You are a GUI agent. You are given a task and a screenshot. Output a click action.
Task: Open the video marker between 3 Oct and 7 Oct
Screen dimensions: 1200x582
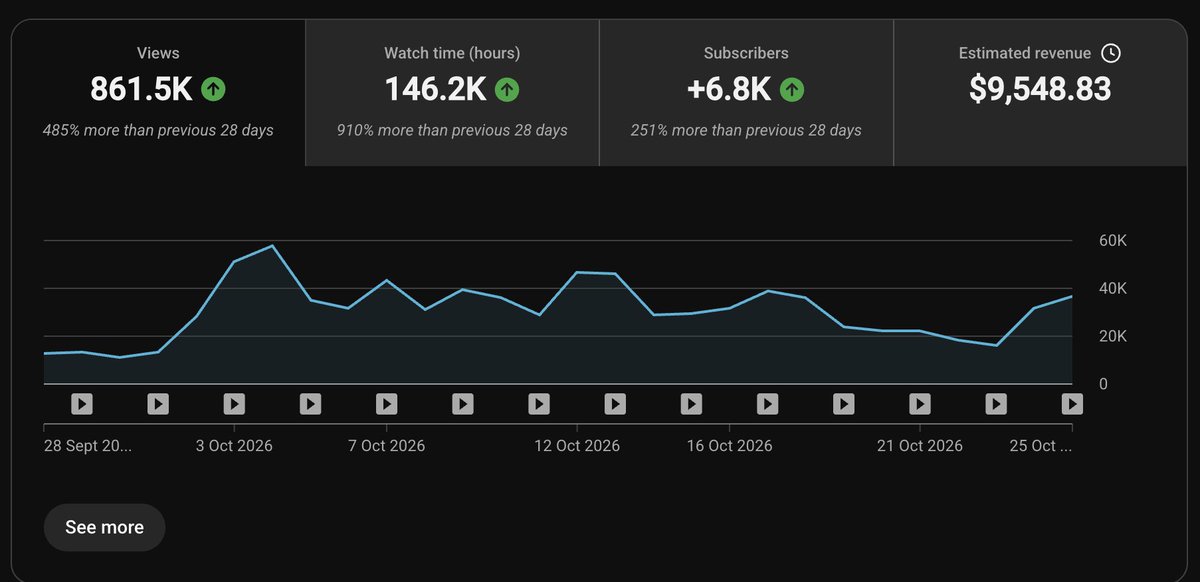click(310, 404)
